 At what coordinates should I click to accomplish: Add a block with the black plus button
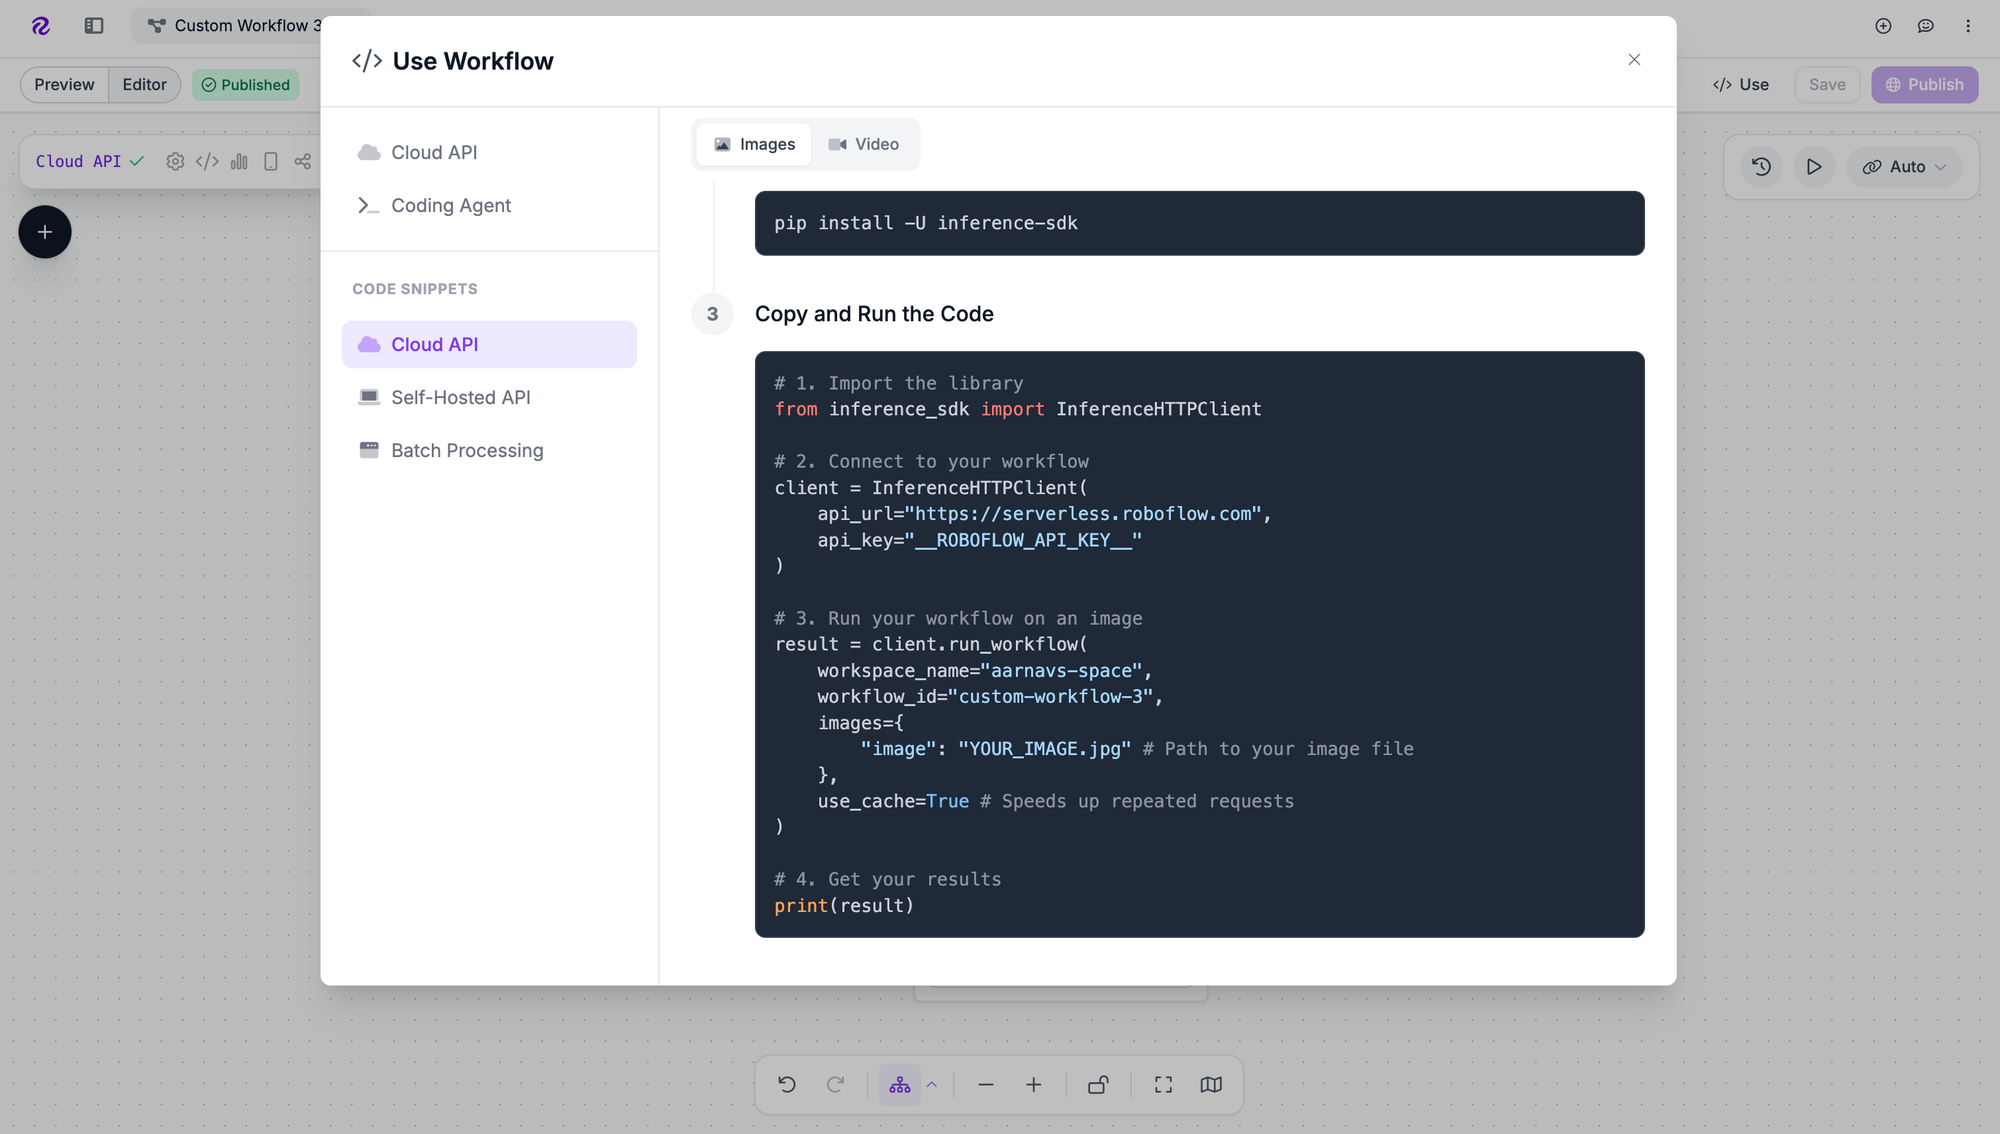coord(45,232)
